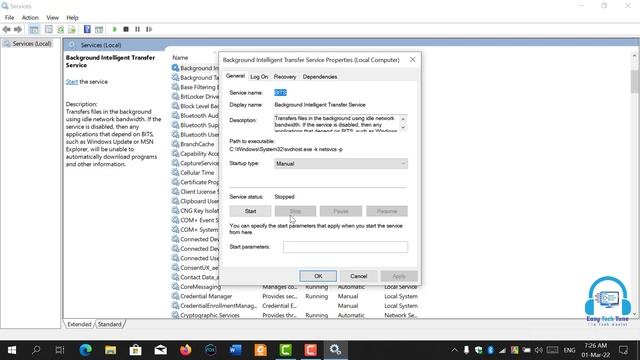
Task: Open Word from the taskbar
Action: (x=236, y=350)
